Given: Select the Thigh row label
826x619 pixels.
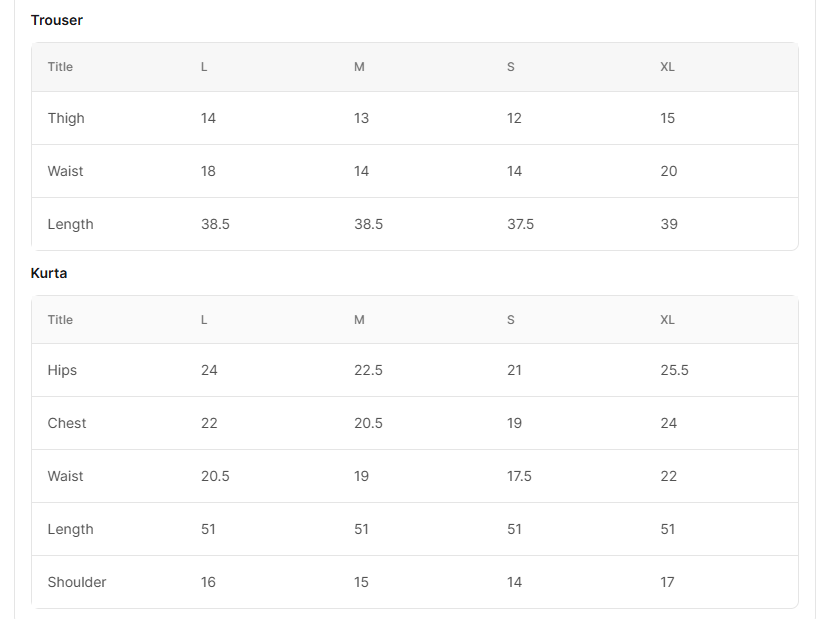Looking at the screenshot, I should pyautogui.click(x=66, y=118).
